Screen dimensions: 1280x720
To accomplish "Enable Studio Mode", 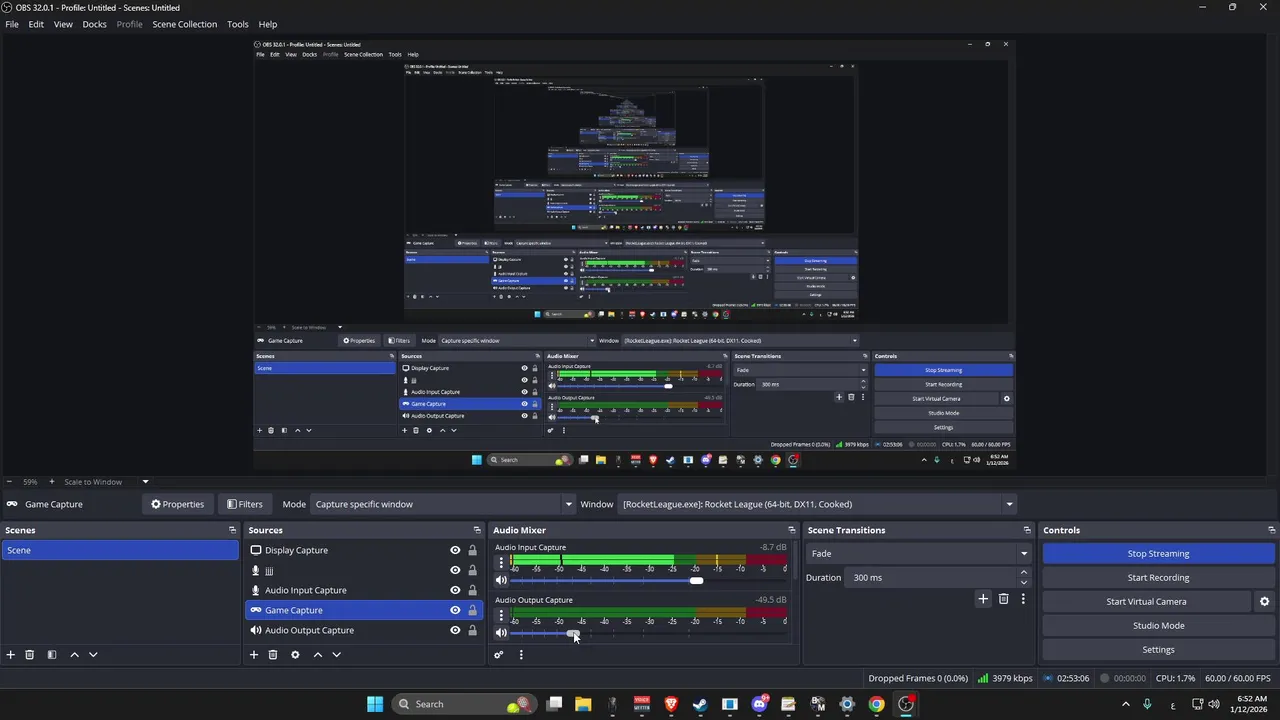I will click(x=1158, y=626).
